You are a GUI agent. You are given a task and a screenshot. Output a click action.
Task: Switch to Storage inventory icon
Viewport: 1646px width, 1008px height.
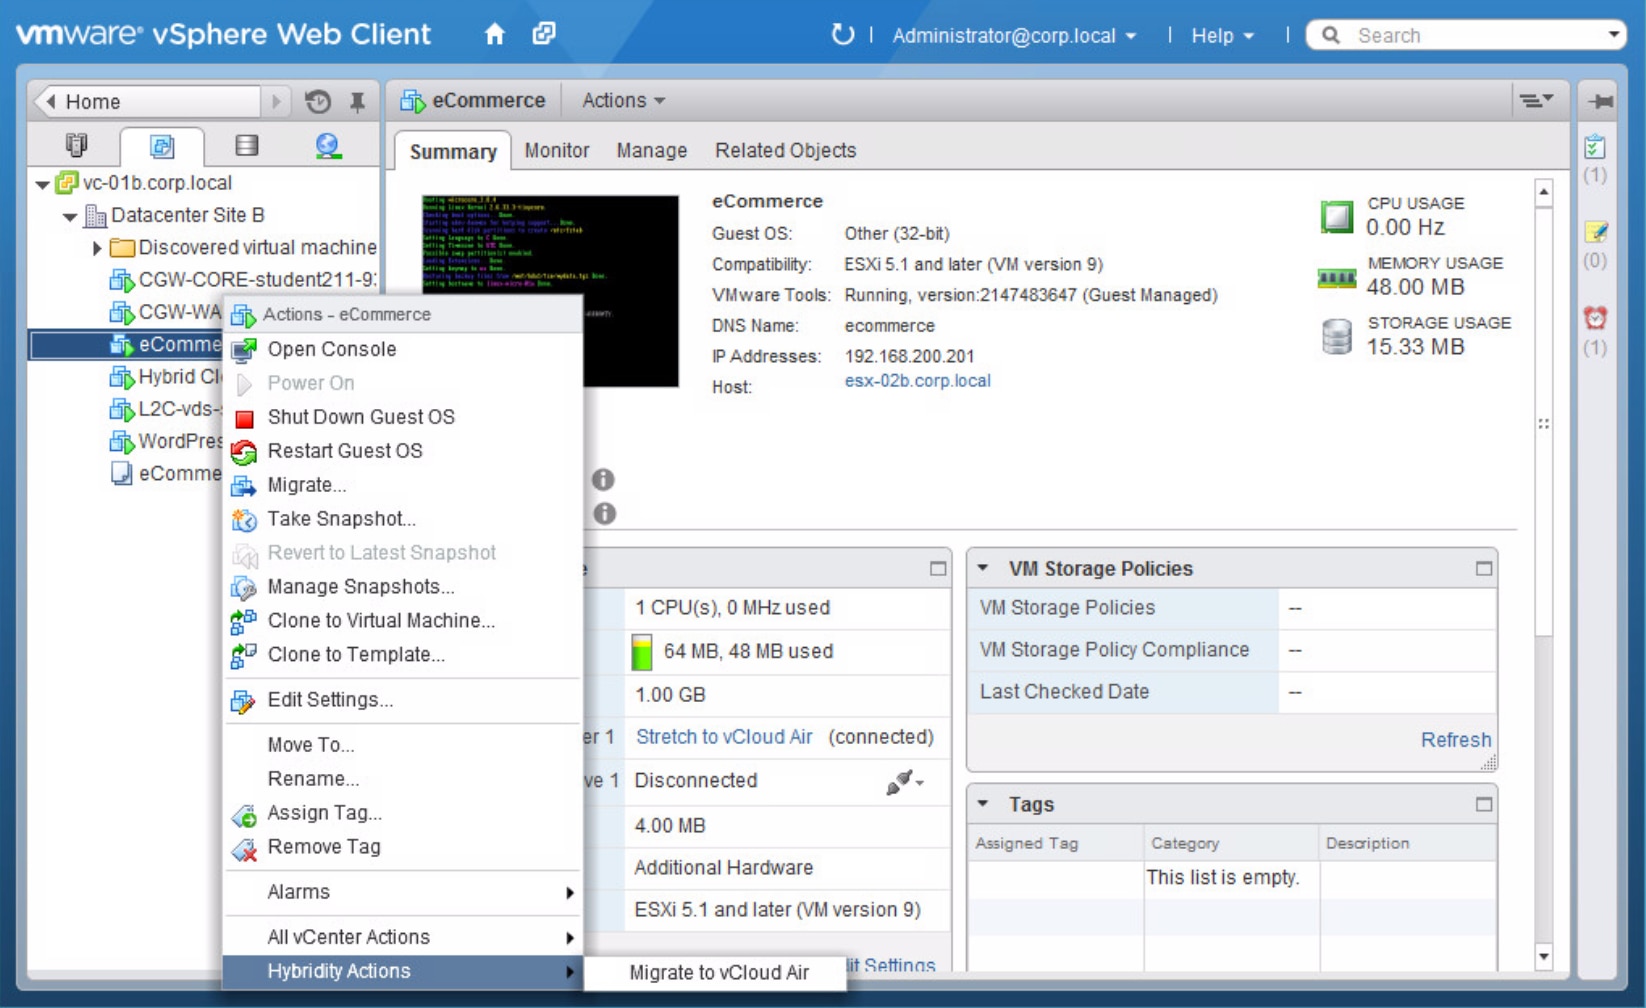coord(246,147)
